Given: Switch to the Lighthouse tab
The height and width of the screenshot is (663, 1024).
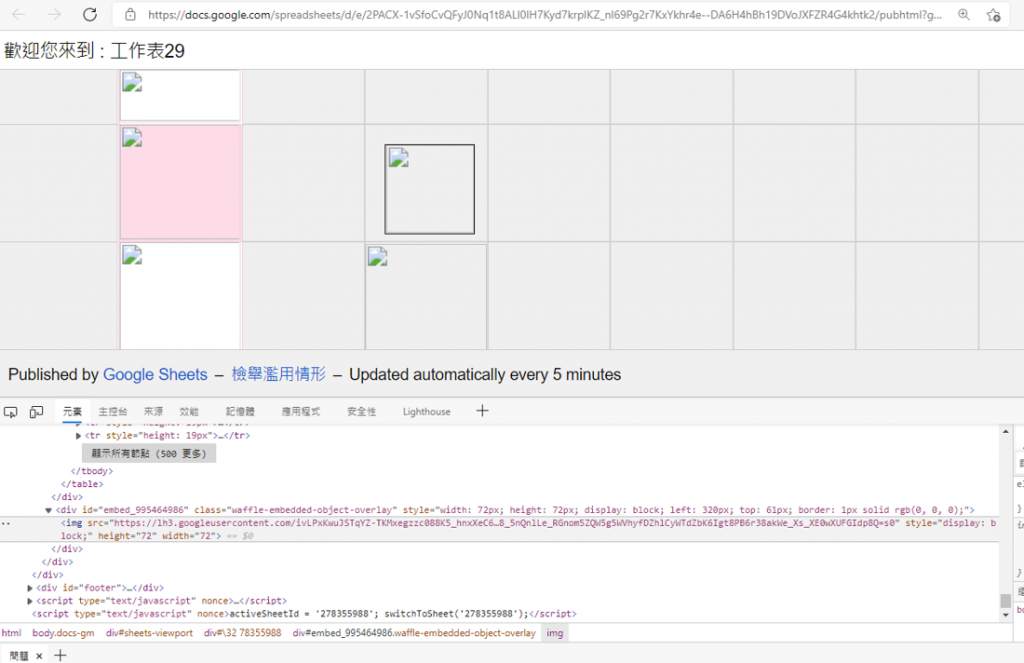Looking at the screenshot, I should 426,412.
